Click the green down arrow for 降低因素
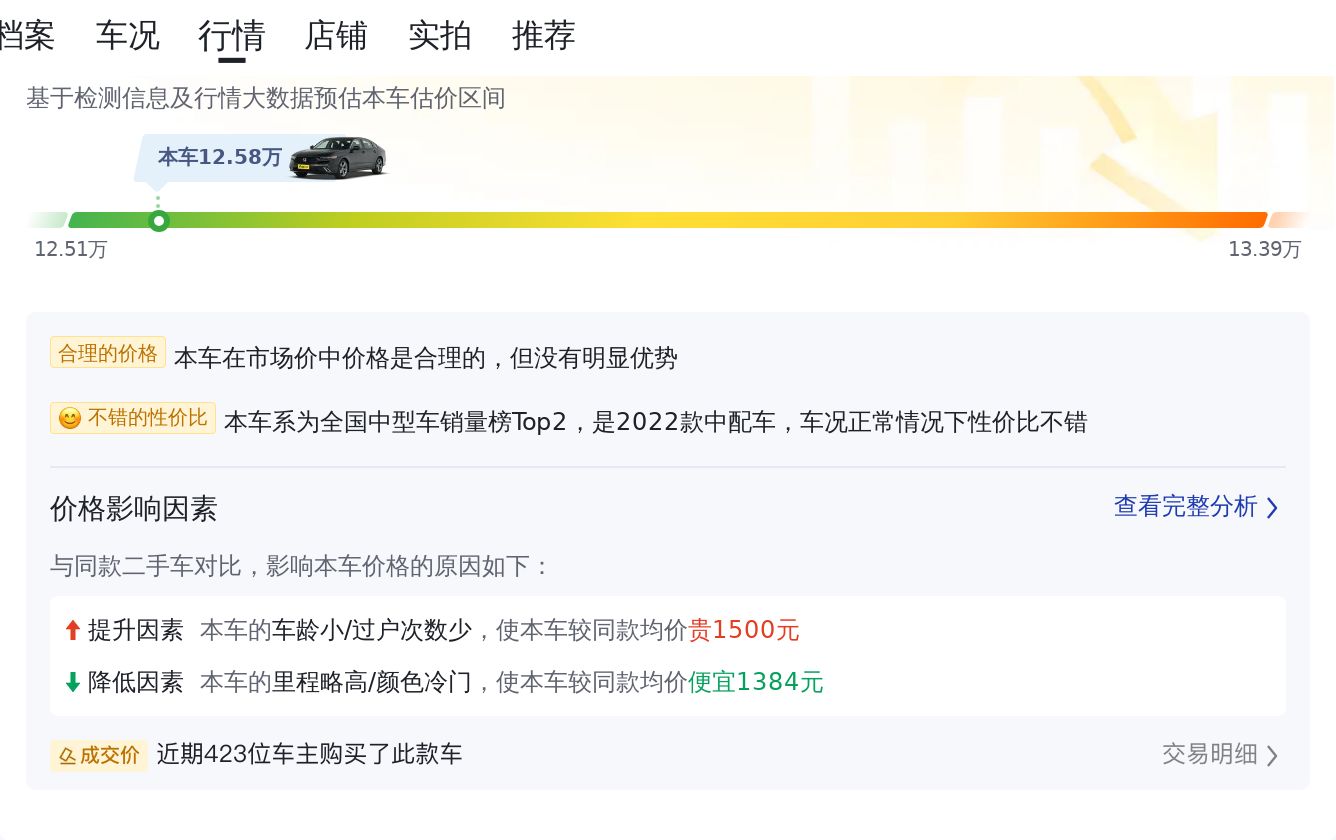 [72, 682]
